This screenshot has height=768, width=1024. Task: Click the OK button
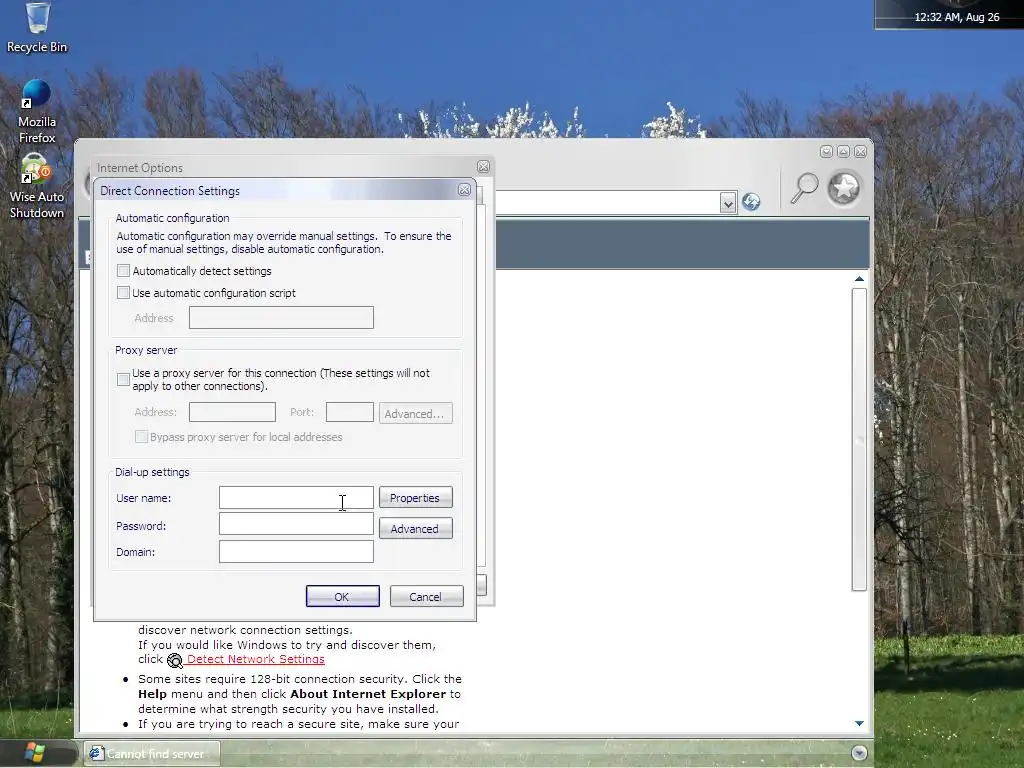(x=342, y=596)
